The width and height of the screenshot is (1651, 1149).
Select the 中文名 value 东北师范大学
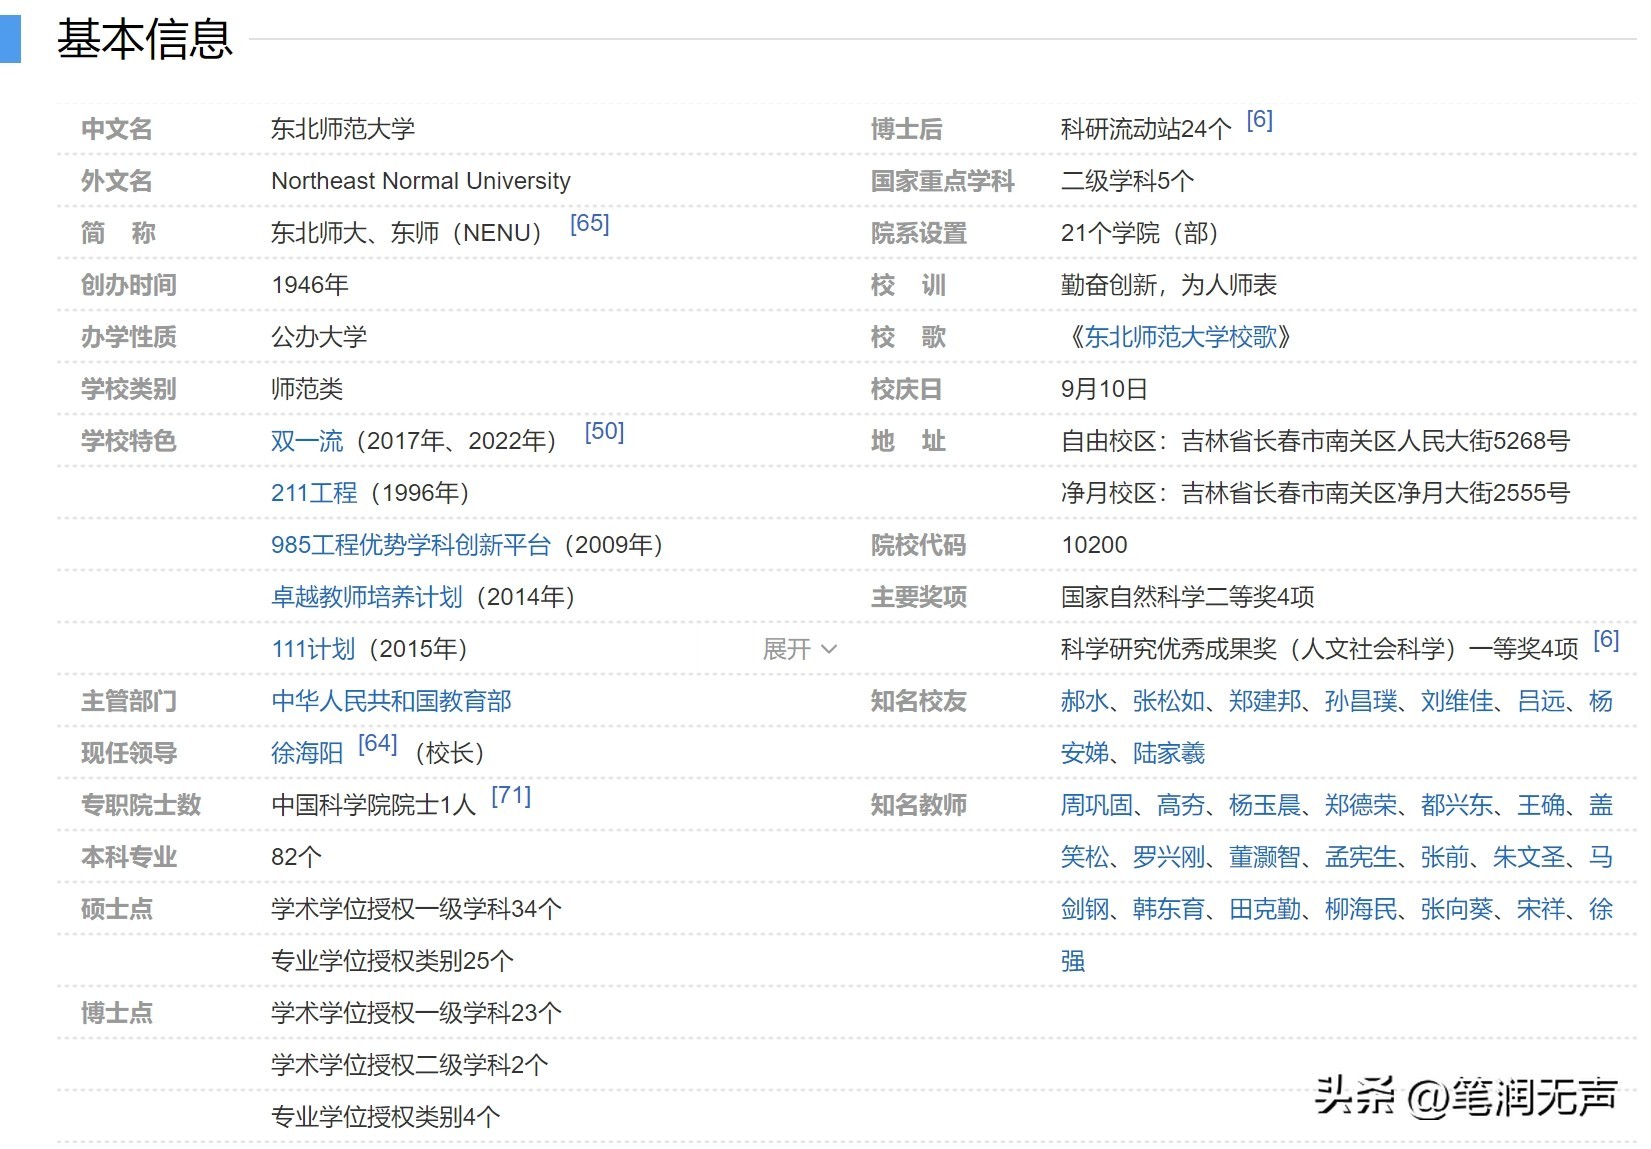pos(343,129)
